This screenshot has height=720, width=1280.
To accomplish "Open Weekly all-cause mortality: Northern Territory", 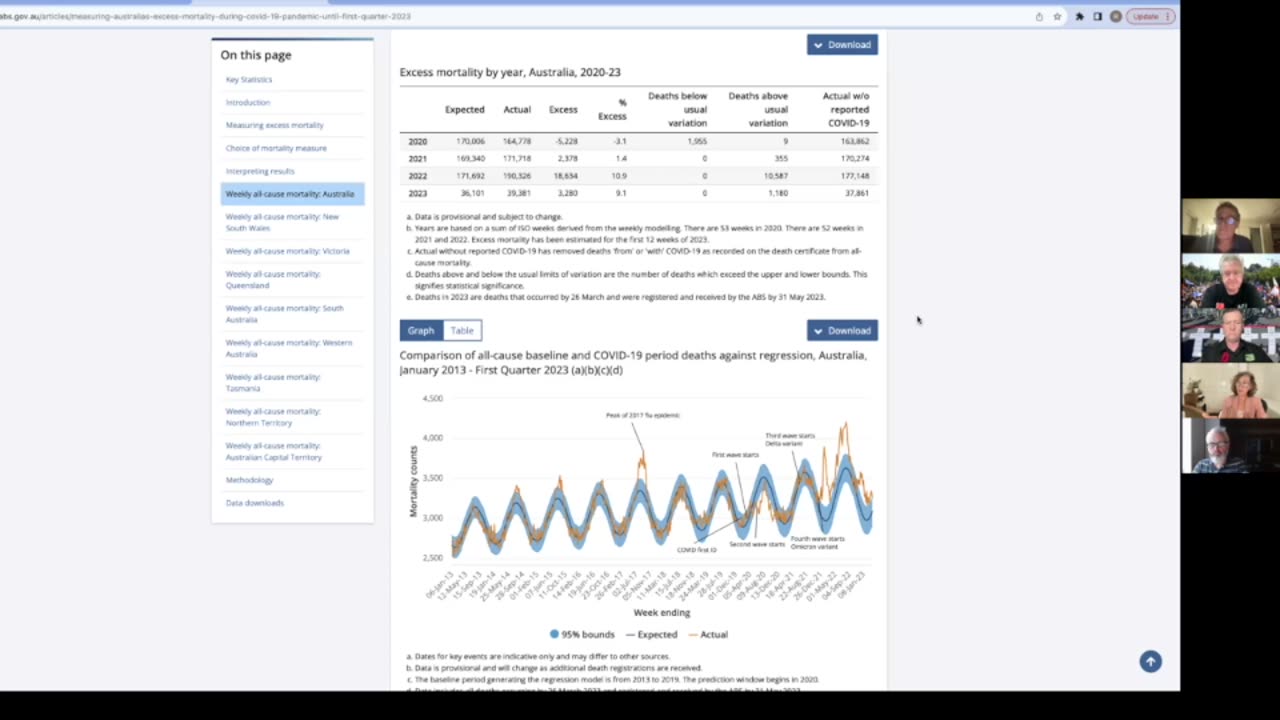I will pos(273,416).
